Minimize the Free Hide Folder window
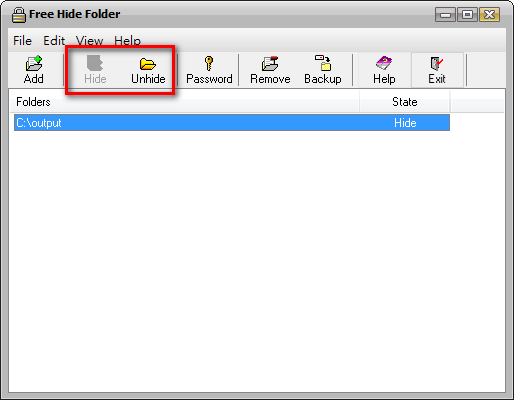This screenshot has width=514, height=400. 445,14
